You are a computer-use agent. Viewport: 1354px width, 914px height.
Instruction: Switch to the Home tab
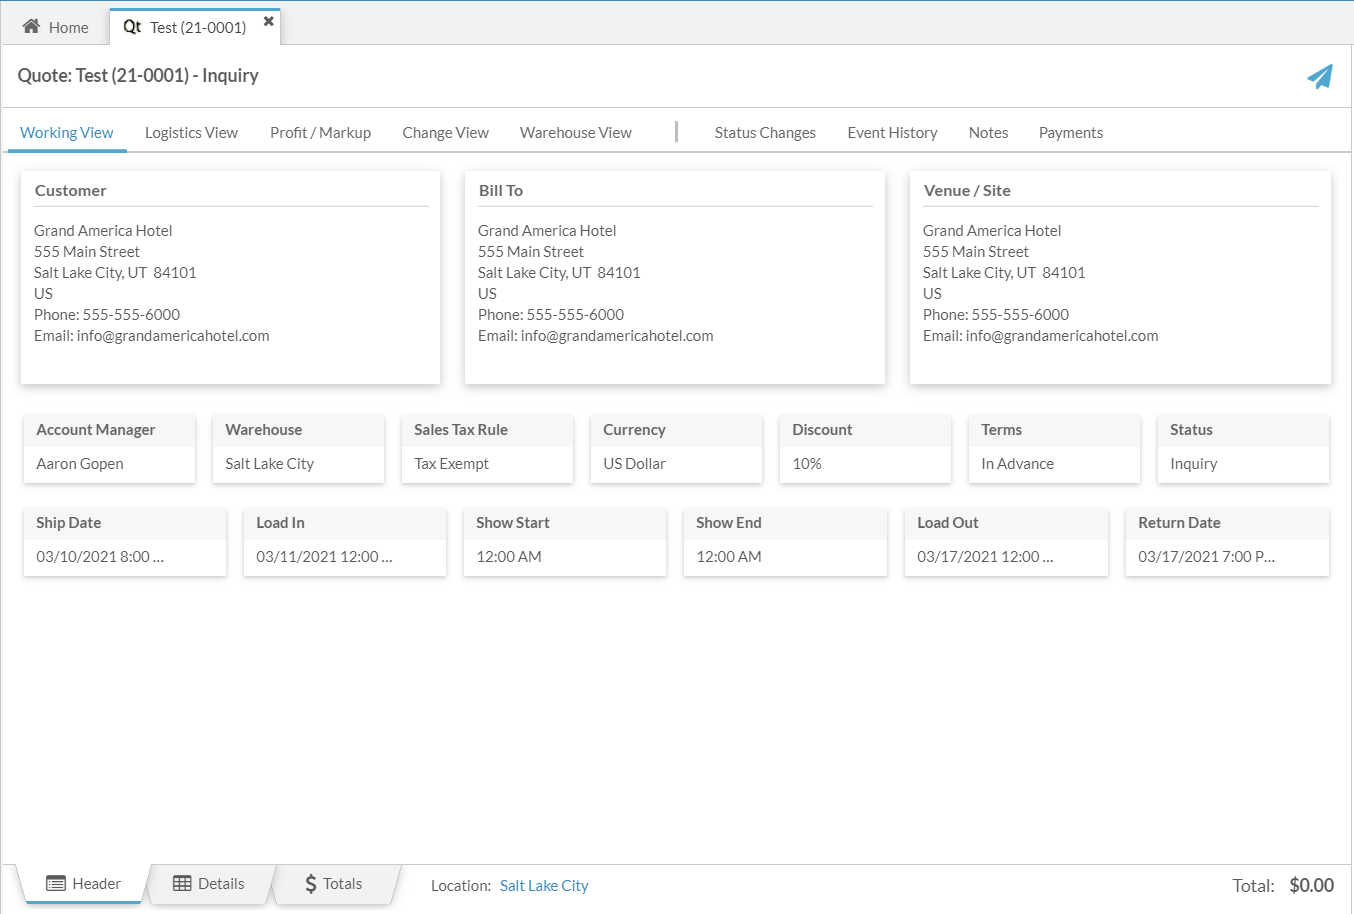[x=55, y=27]
